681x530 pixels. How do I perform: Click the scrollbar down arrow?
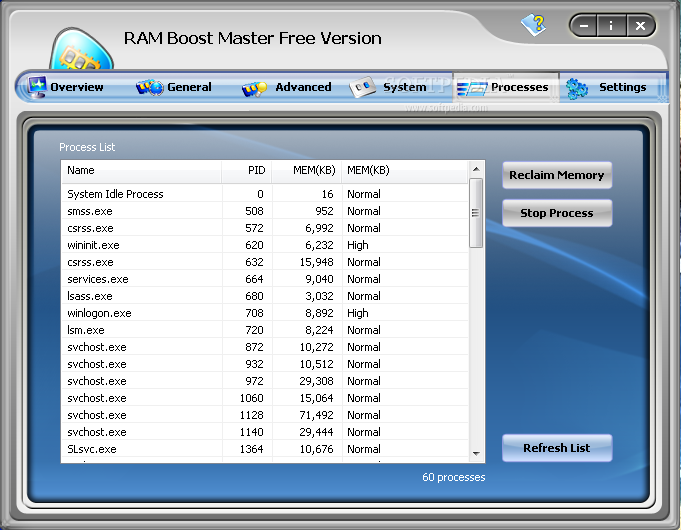point(476,454)
